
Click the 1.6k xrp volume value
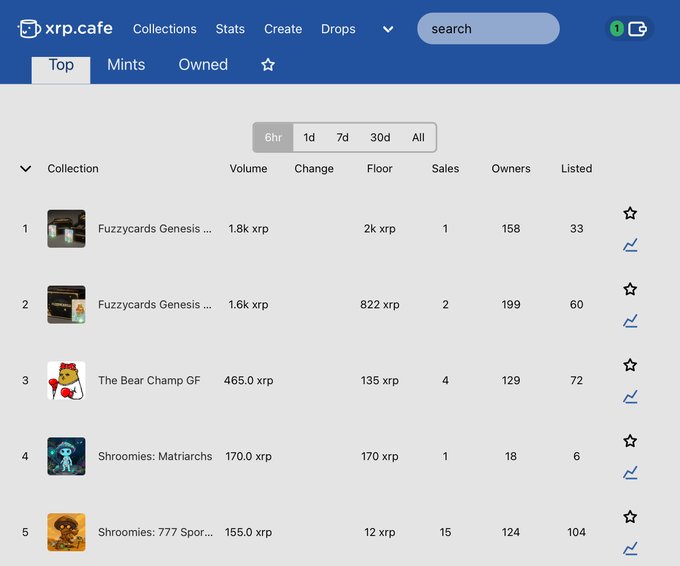(x=248, y=304)
